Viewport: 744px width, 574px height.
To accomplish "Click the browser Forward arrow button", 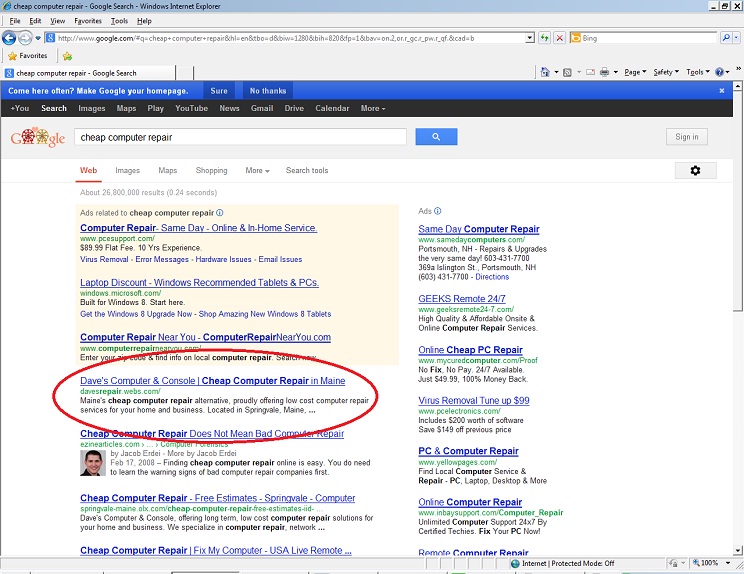I will coord(25,38).
